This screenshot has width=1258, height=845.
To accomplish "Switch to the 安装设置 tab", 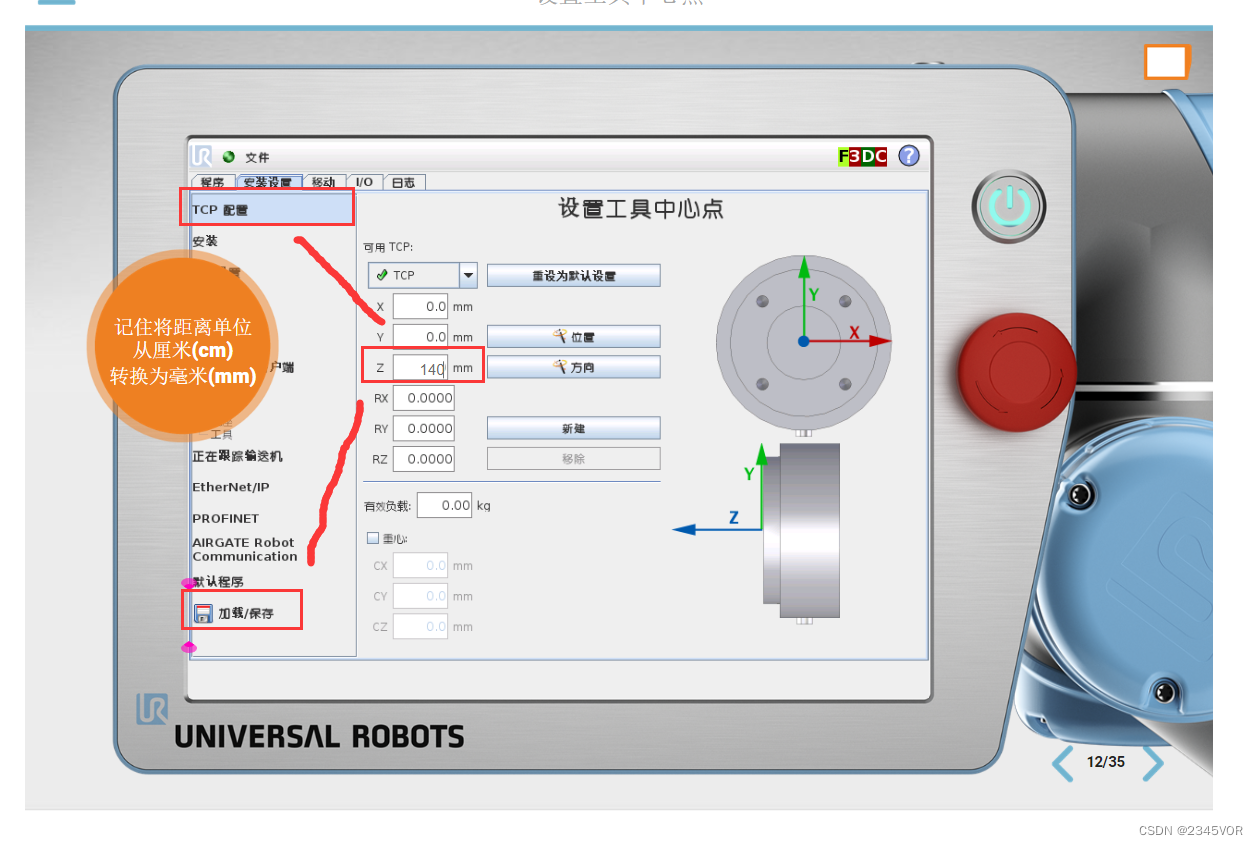I will click(x=268, y=182).
